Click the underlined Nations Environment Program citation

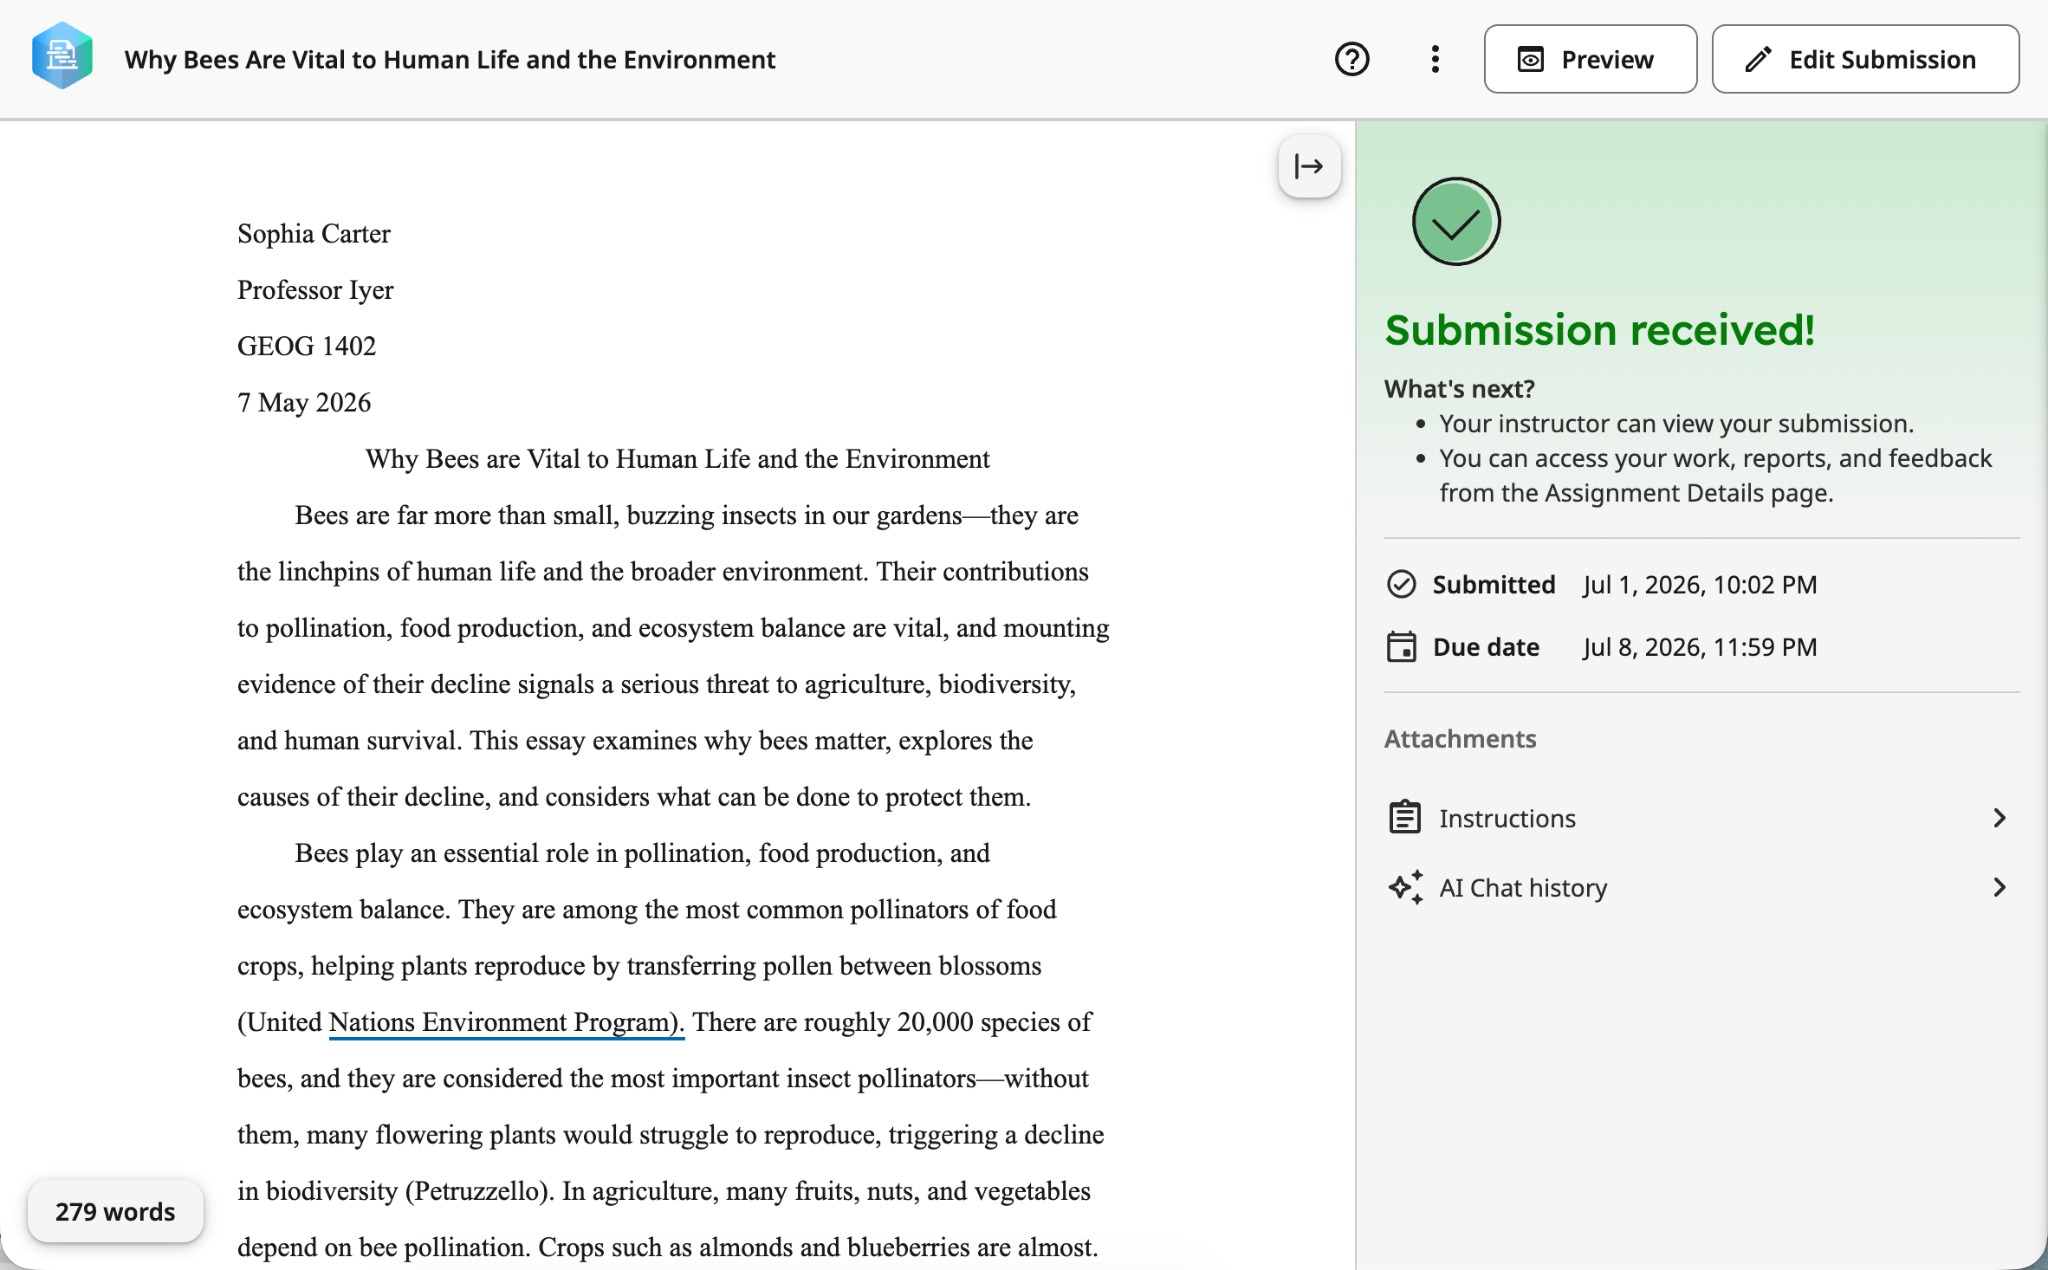[x=506, y=1022]
